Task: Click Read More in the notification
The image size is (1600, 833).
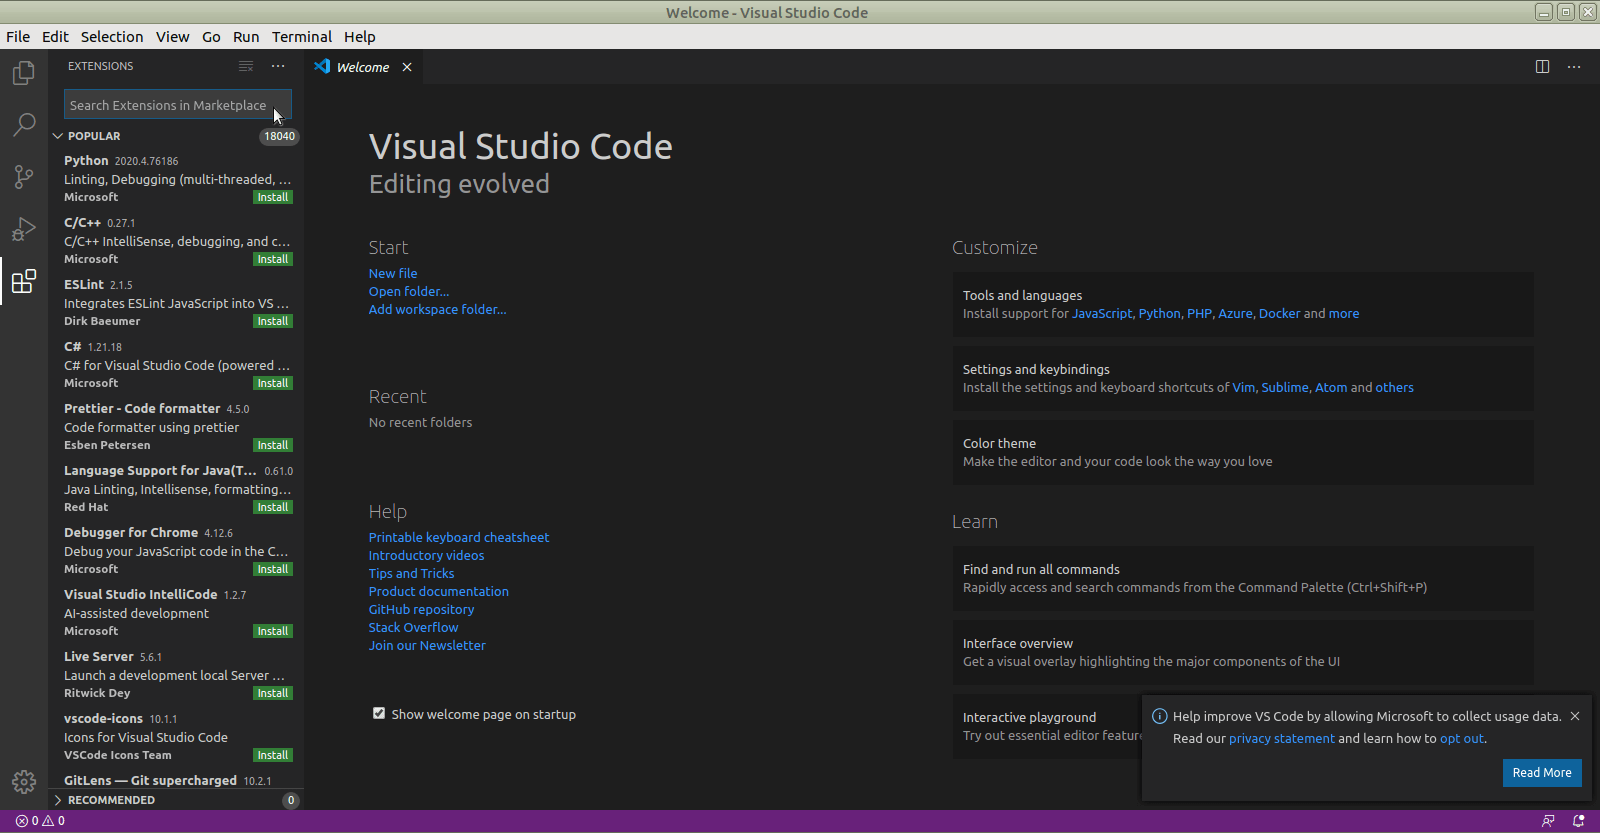Action: click(1542, 773)
